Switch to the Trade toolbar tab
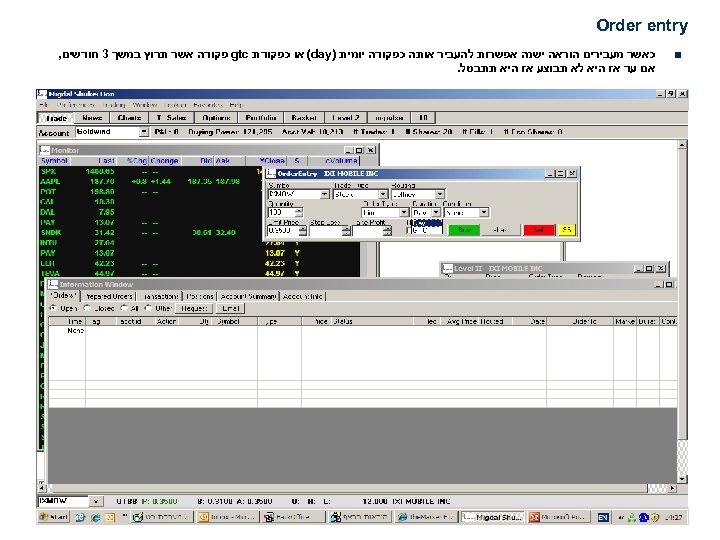 [x=56, y=118]
